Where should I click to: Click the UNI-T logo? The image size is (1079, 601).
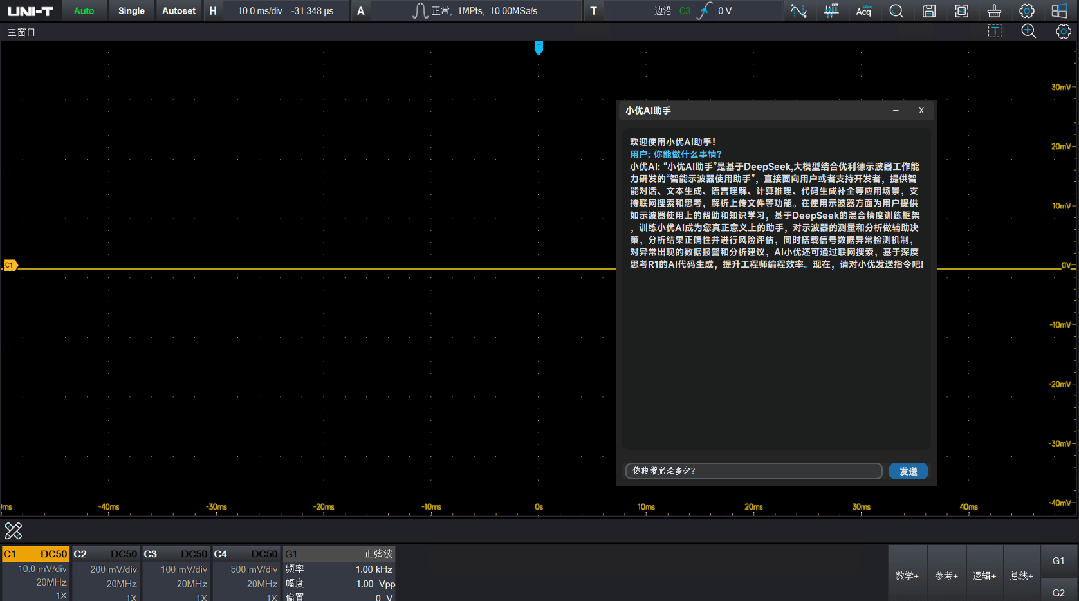point(30,11)
